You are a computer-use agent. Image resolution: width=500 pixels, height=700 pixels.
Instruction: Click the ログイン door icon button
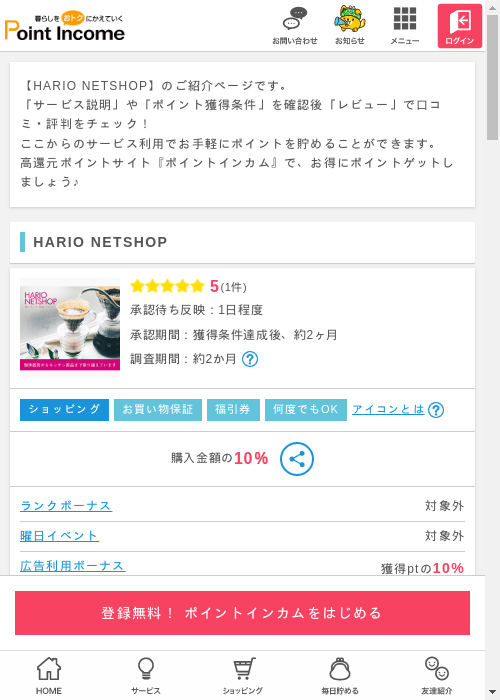click(460, 26)
